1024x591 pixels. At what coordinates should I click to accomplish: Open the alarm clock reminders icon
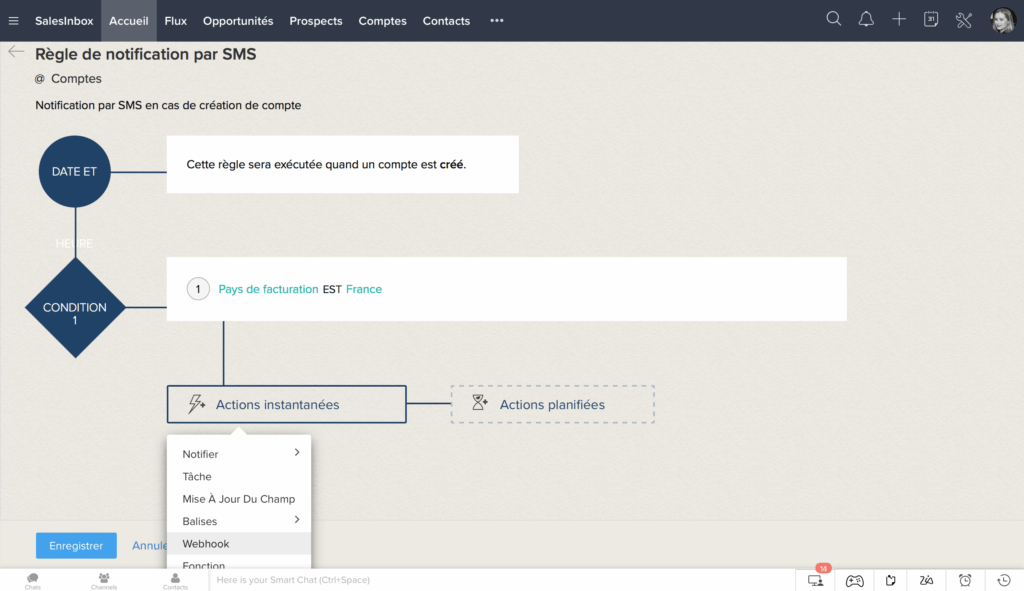(965, 580)
